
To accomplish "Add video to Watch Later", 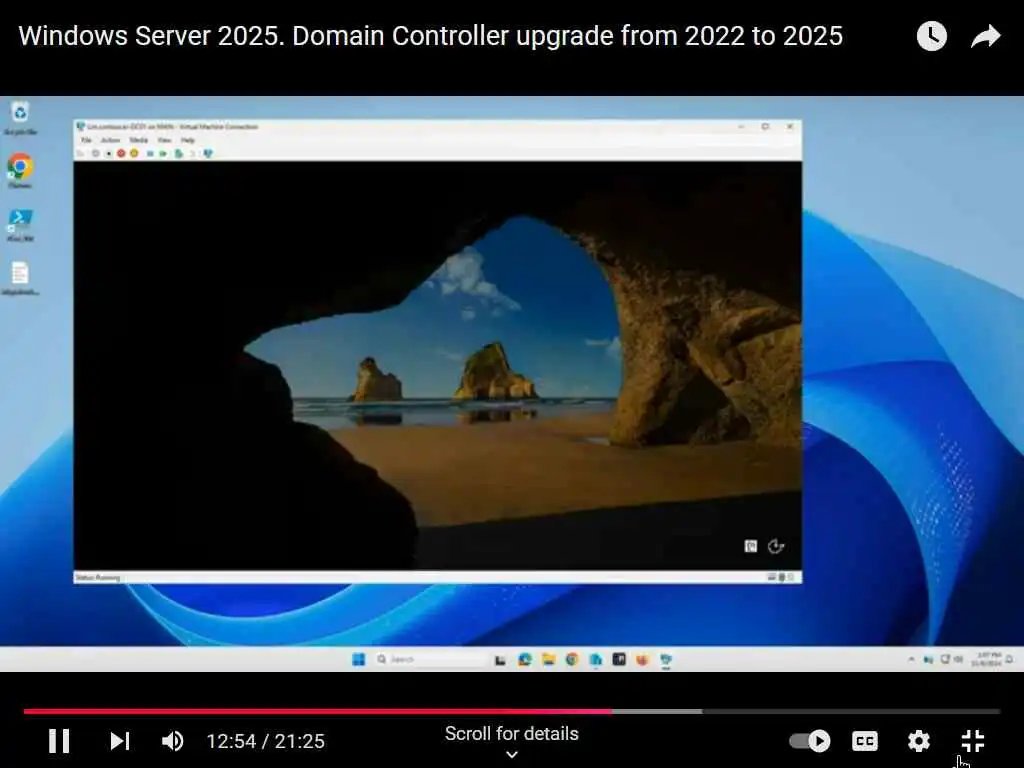I will [932, 36].
